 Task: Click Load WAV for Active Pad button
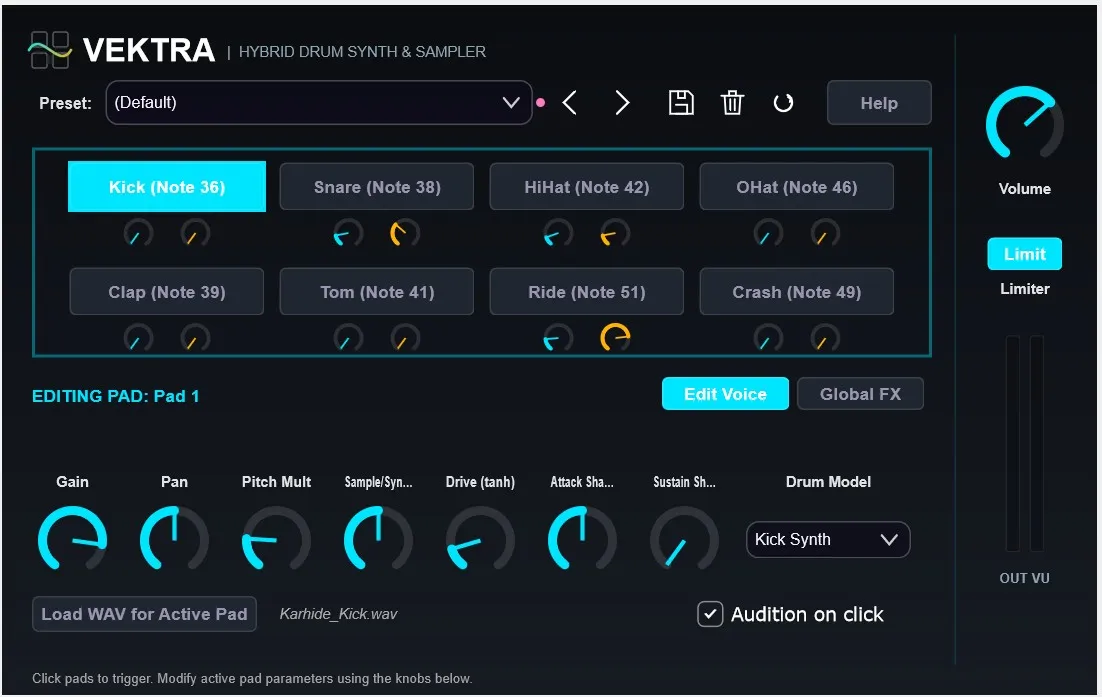click(144, 614)
